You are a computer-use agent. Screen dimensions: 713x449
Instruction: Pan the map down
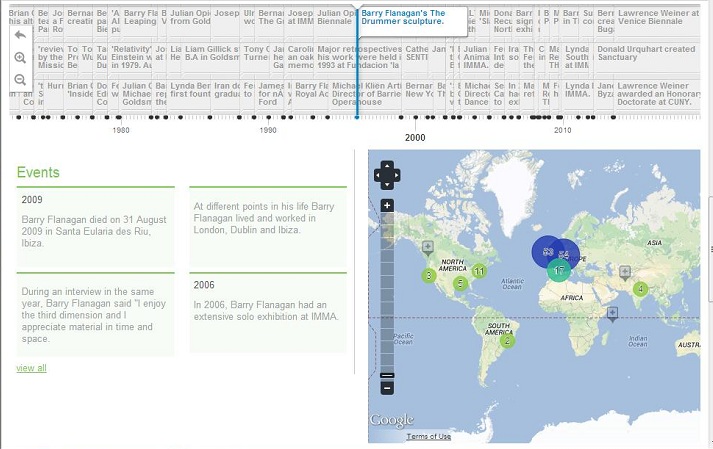[387, 184]
